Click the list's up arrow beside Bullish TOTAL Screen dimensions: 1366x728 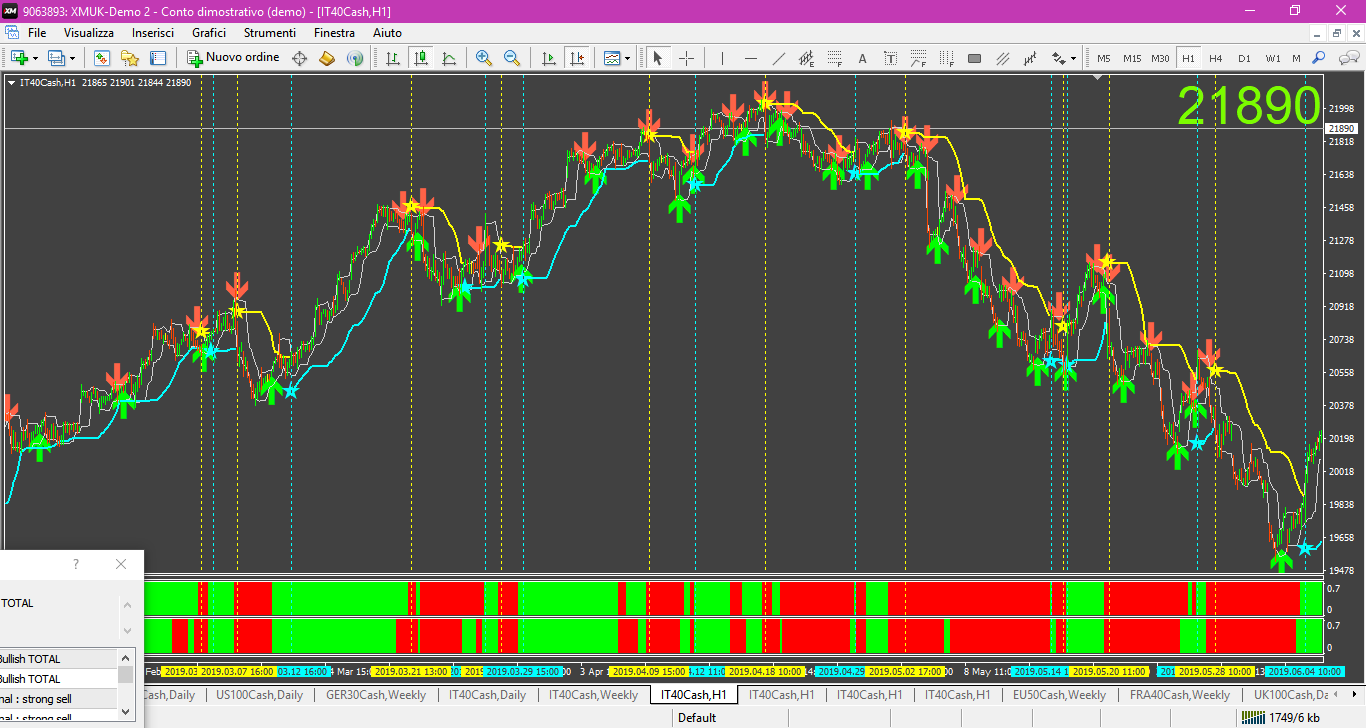tap(126, 657)
